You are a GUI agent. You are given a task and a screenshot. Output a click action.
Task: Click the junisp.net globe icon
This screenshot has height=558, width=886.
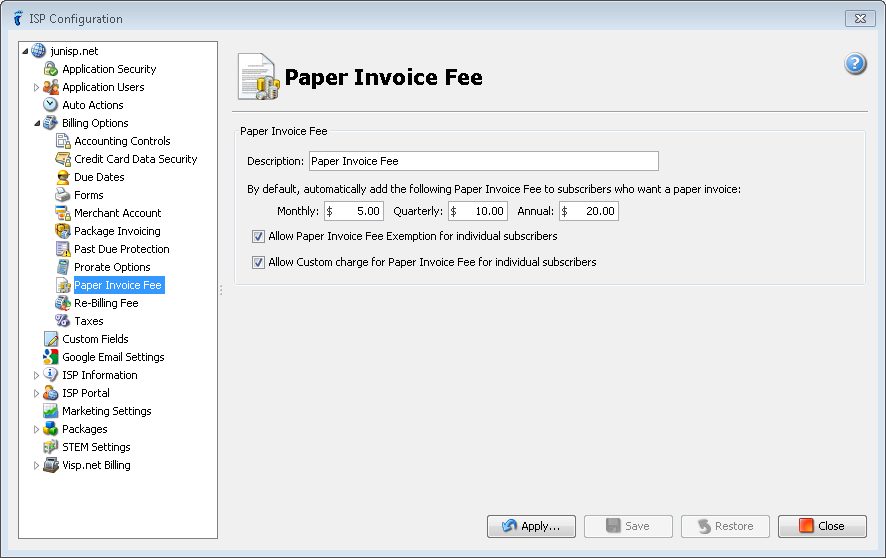click(38, 51)
